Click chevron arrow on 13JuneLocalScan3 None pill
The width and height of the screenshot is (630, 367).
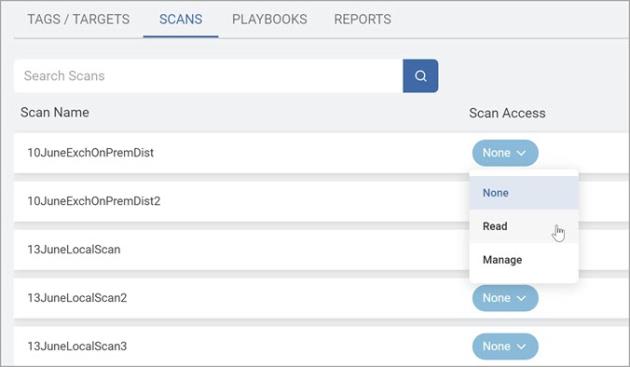coord(521,346)
